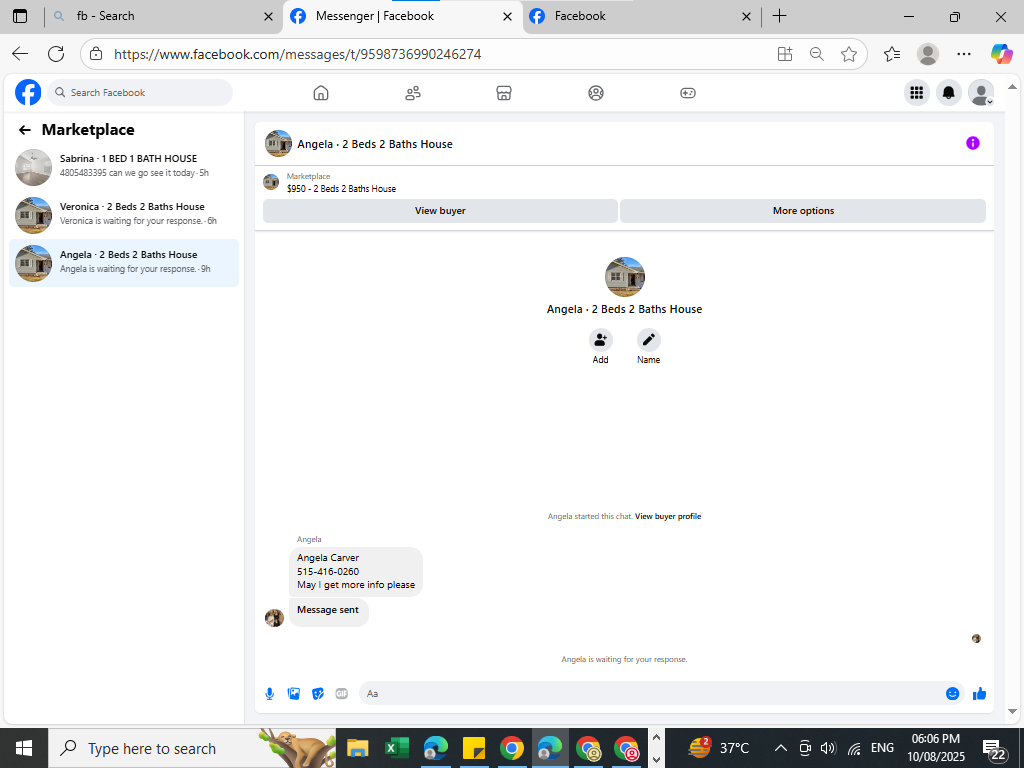Open $950 - 2 Beds 2 Baths House listing
The height and width of the screenshot is (768, 1024).
point(341,189)
